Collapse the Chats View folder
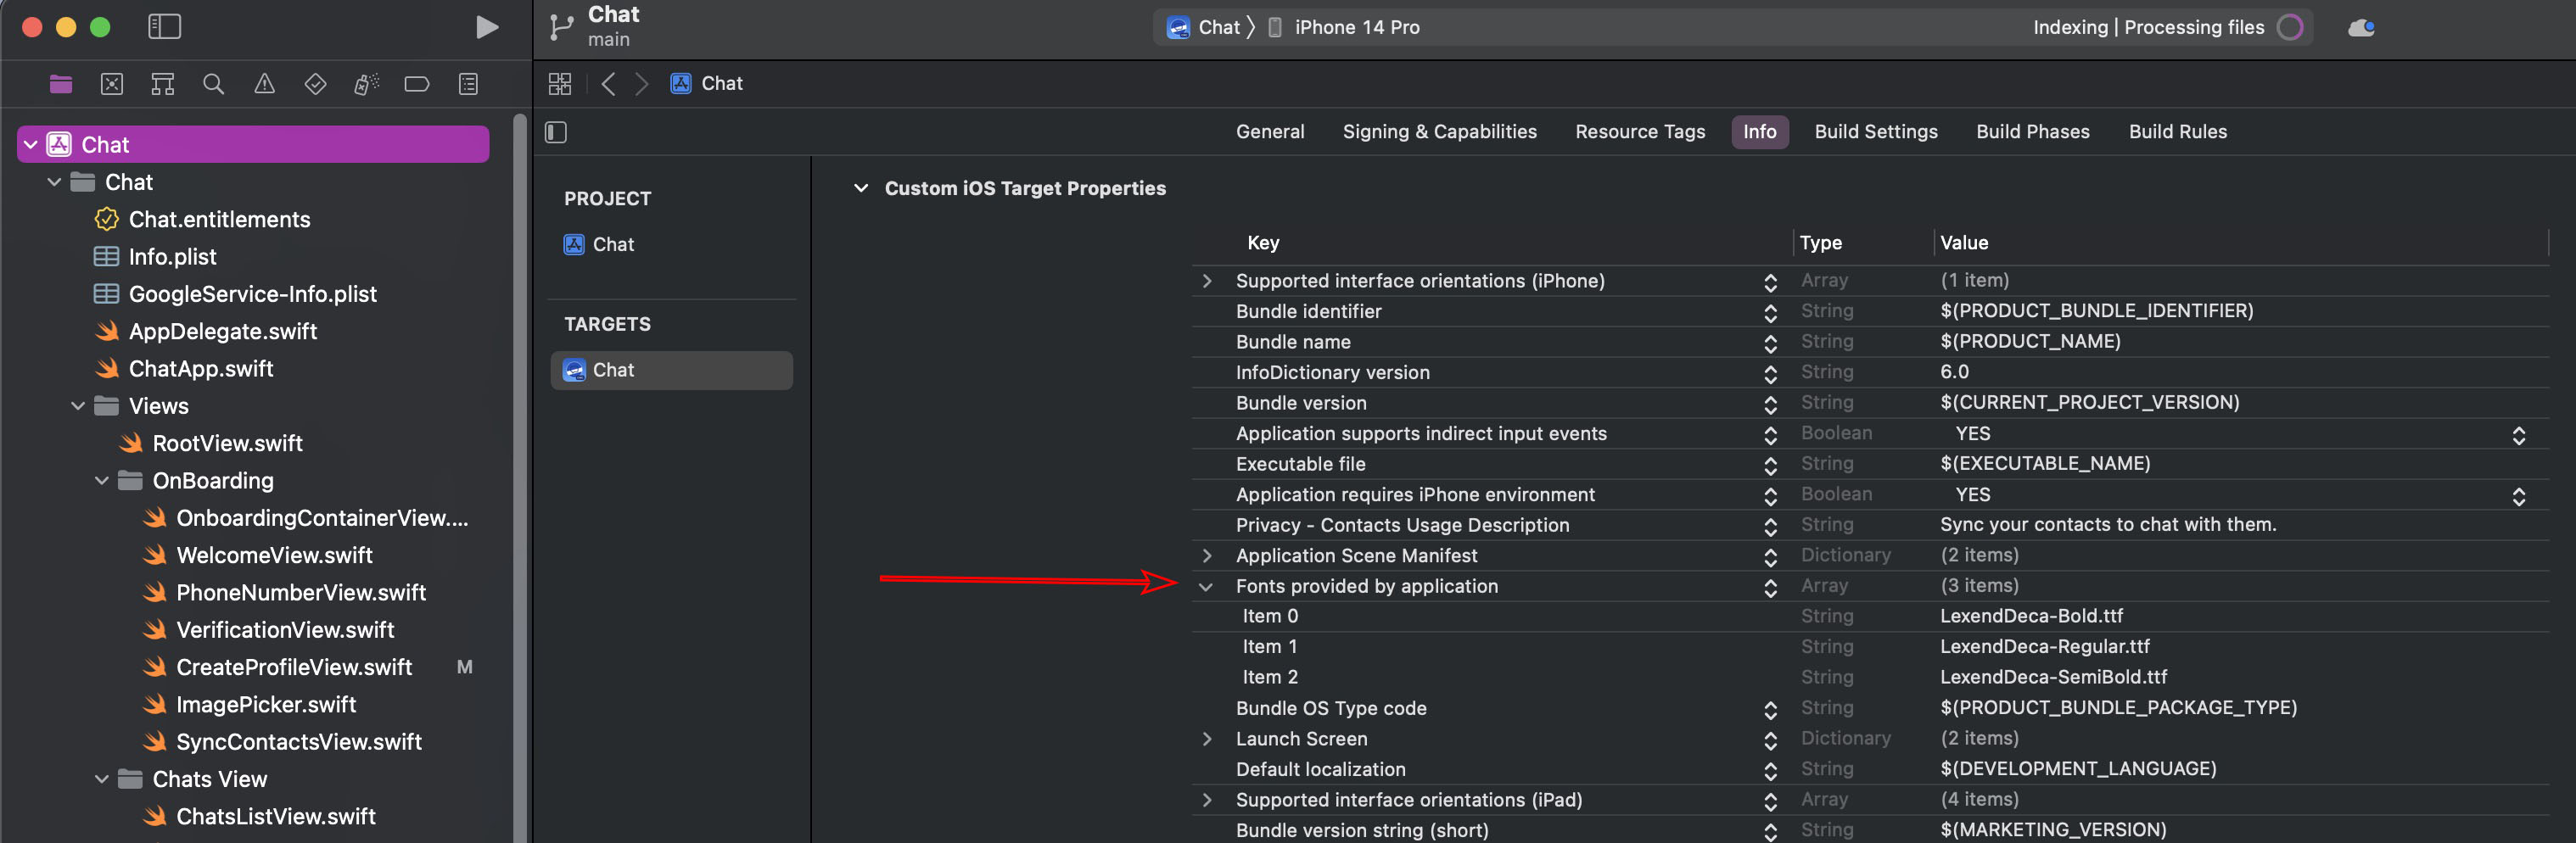 [x=102, y=779]
